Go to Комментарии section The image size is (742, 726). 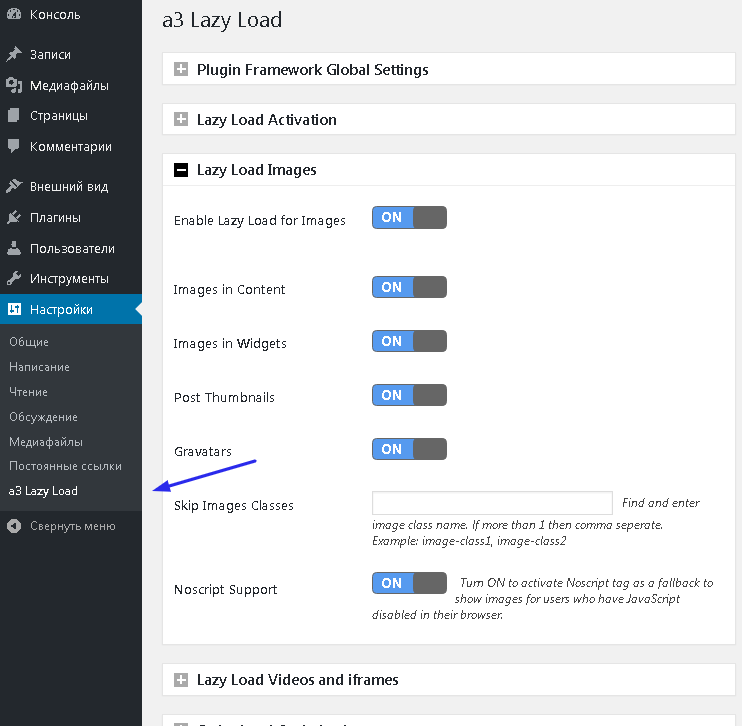click(x=71, y=147)
